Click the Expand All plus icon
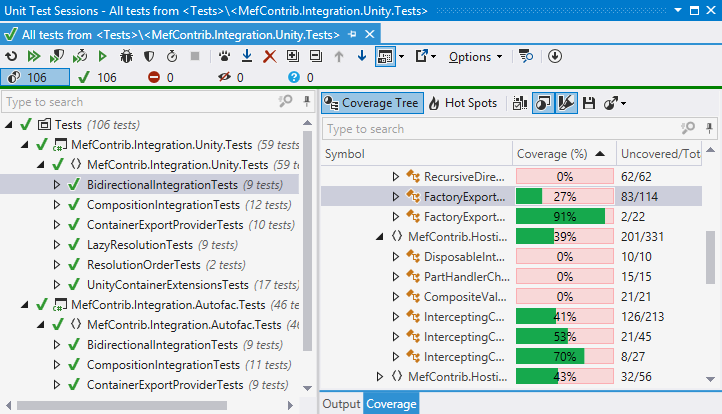Screen dimensions: 722x414 [x=292, y=56]
